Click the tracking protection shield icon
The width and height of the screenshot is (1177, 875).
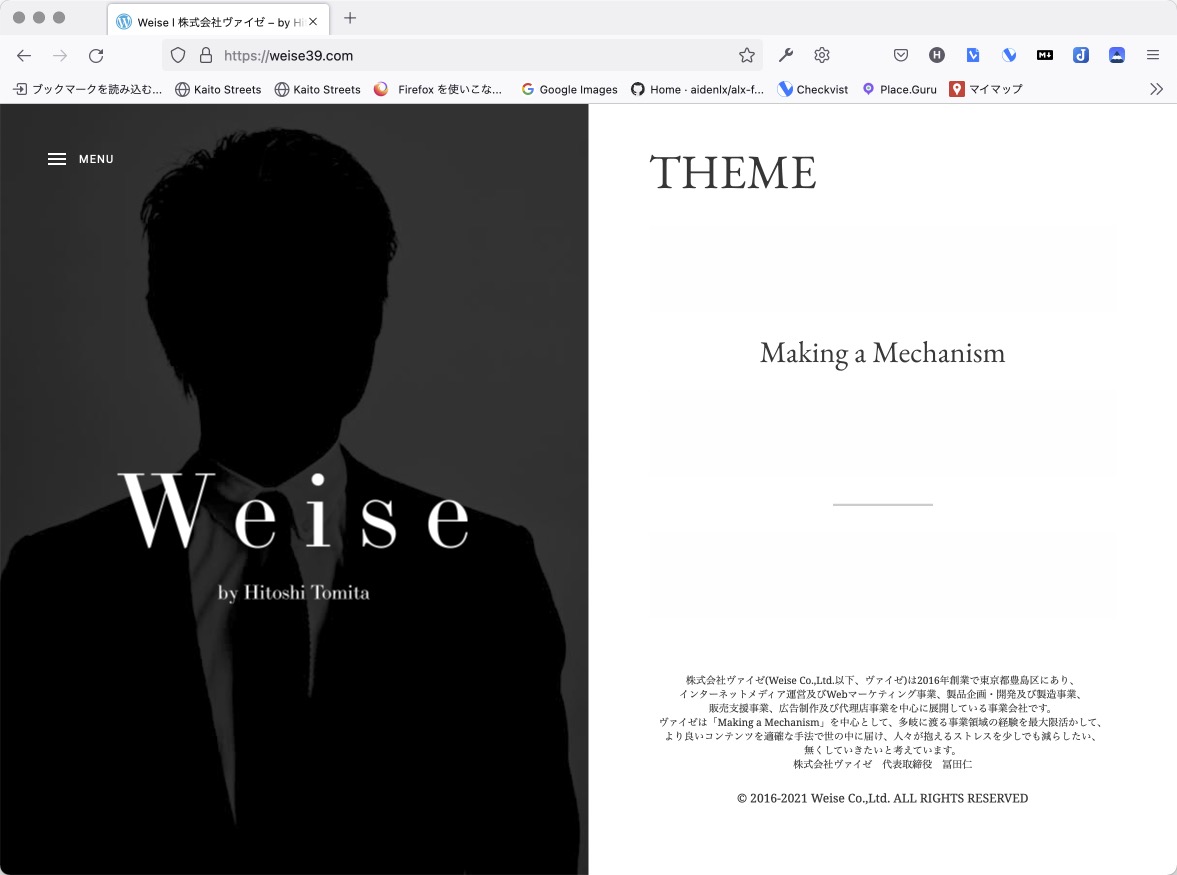(x=178, y=56)
